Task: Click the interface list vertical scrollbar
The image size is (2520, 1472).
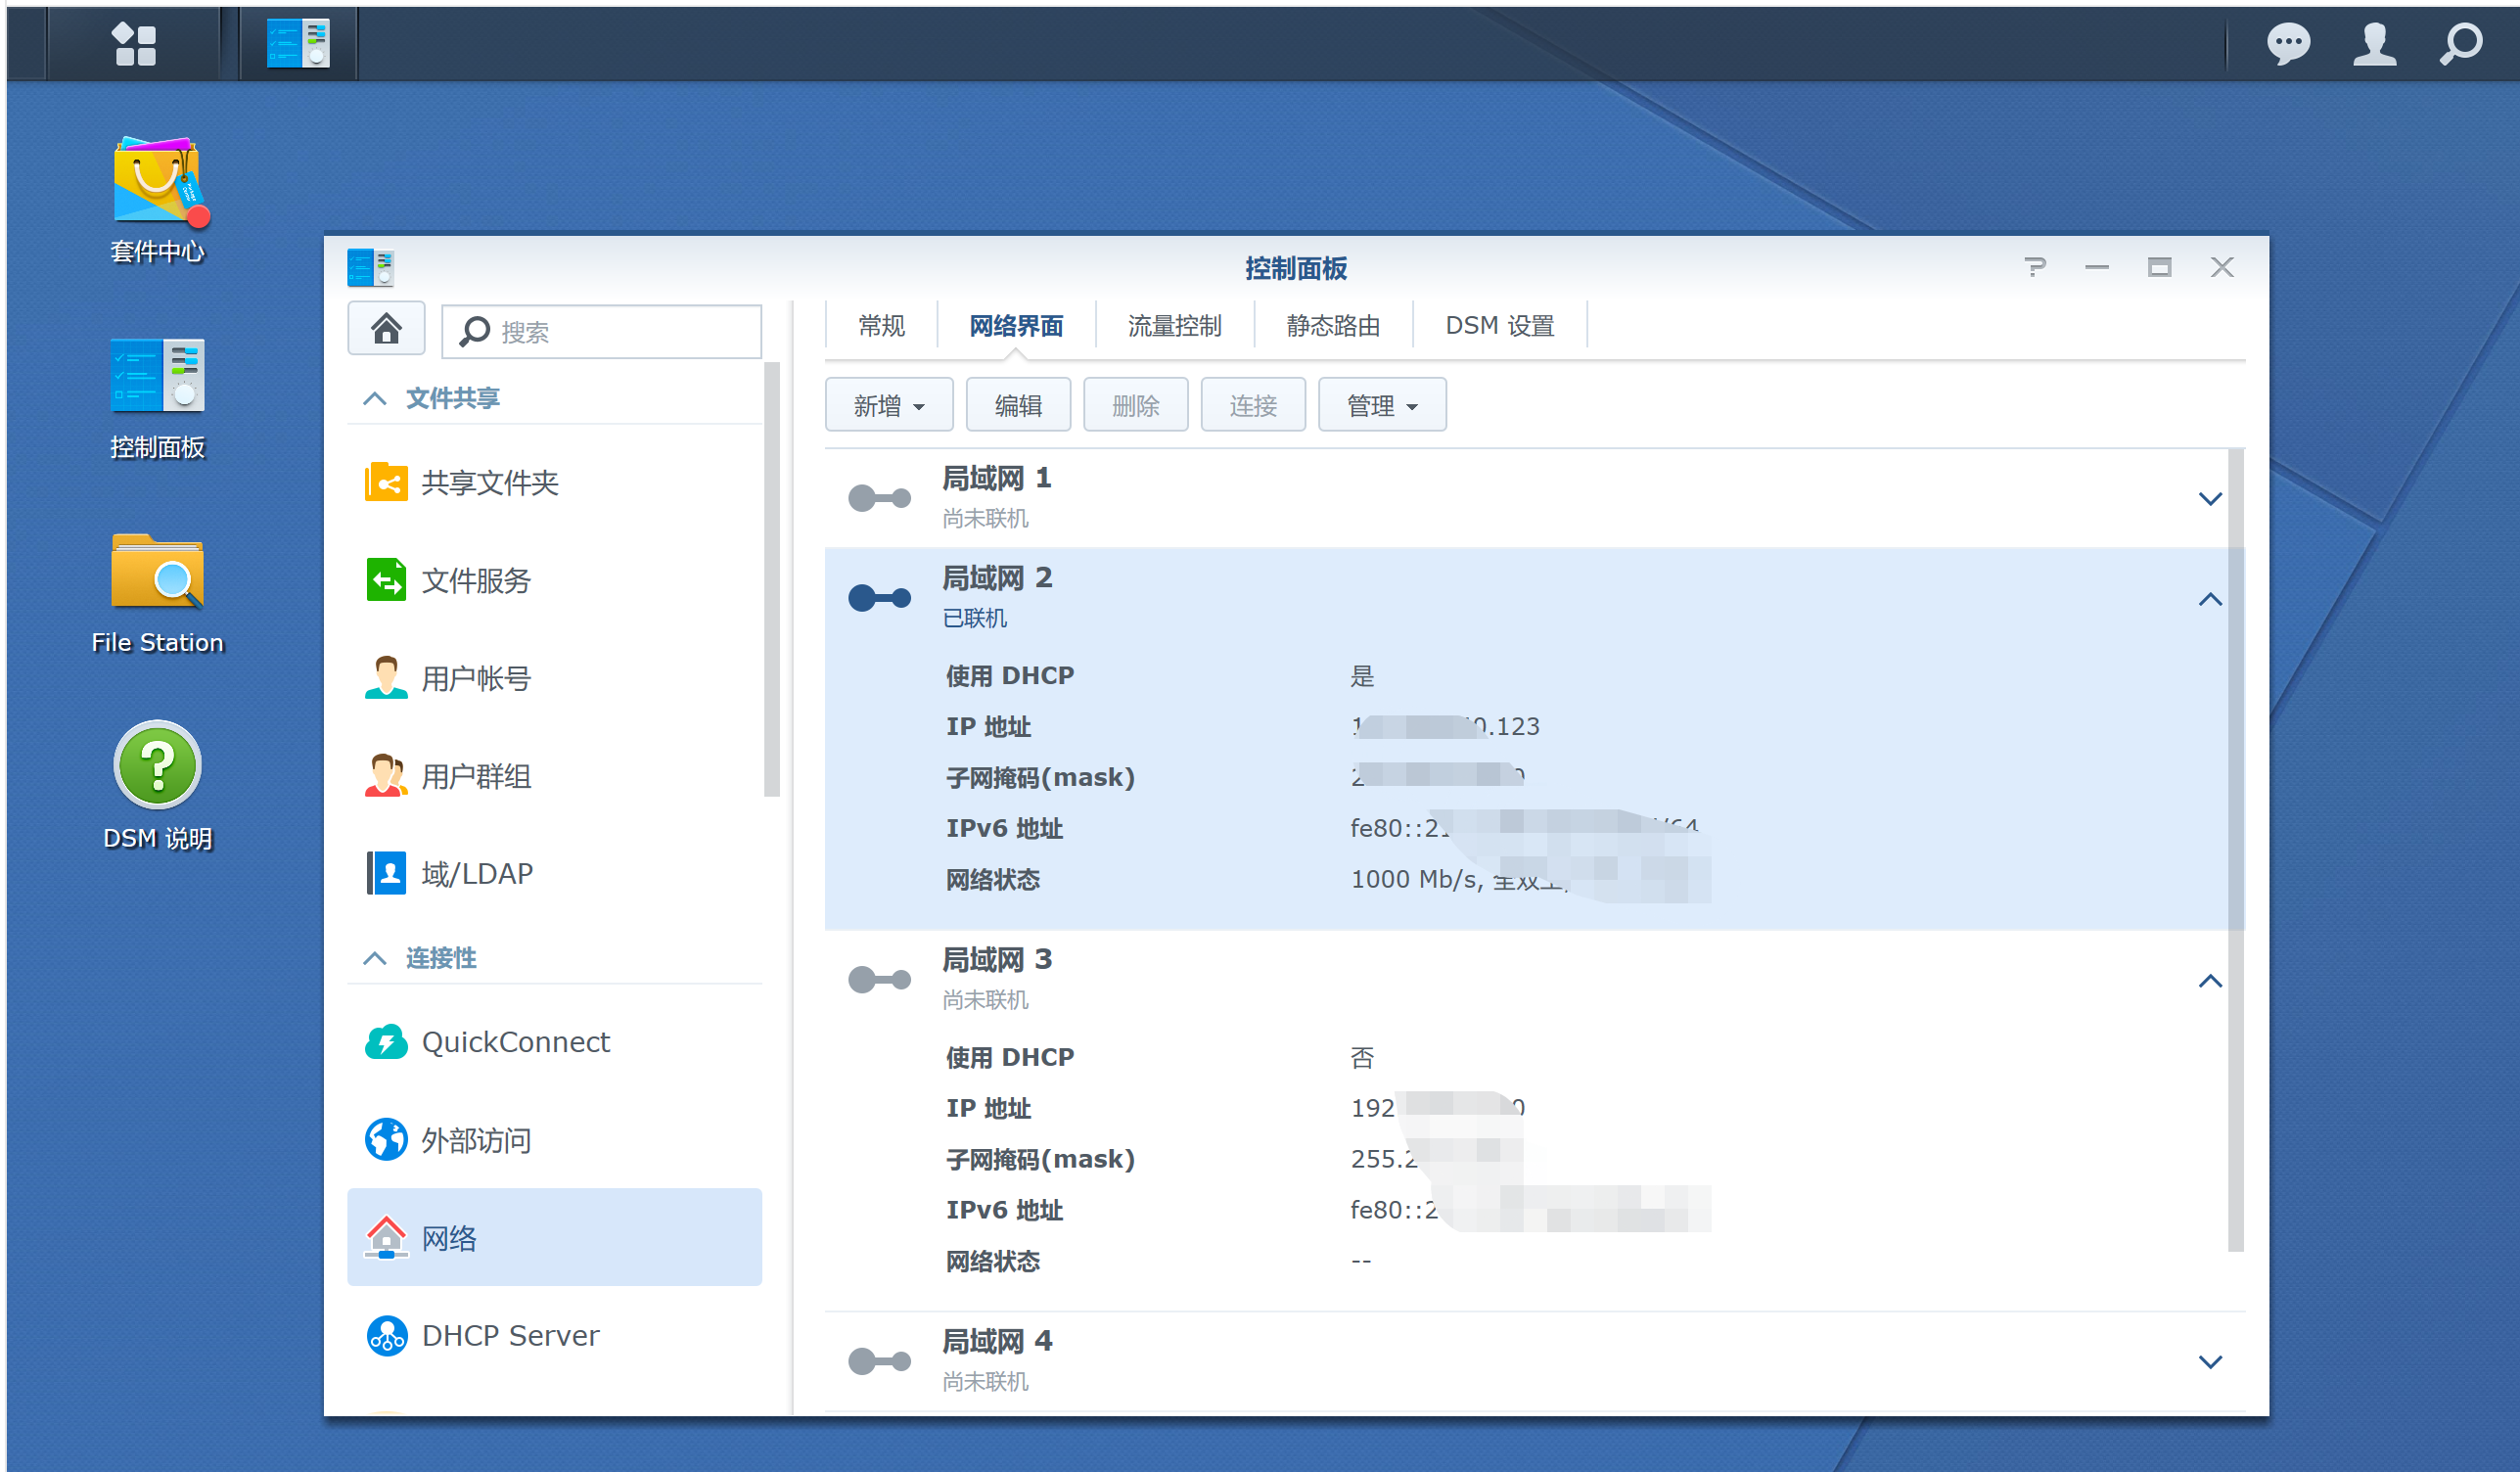Action: [x=2236, y=850]
